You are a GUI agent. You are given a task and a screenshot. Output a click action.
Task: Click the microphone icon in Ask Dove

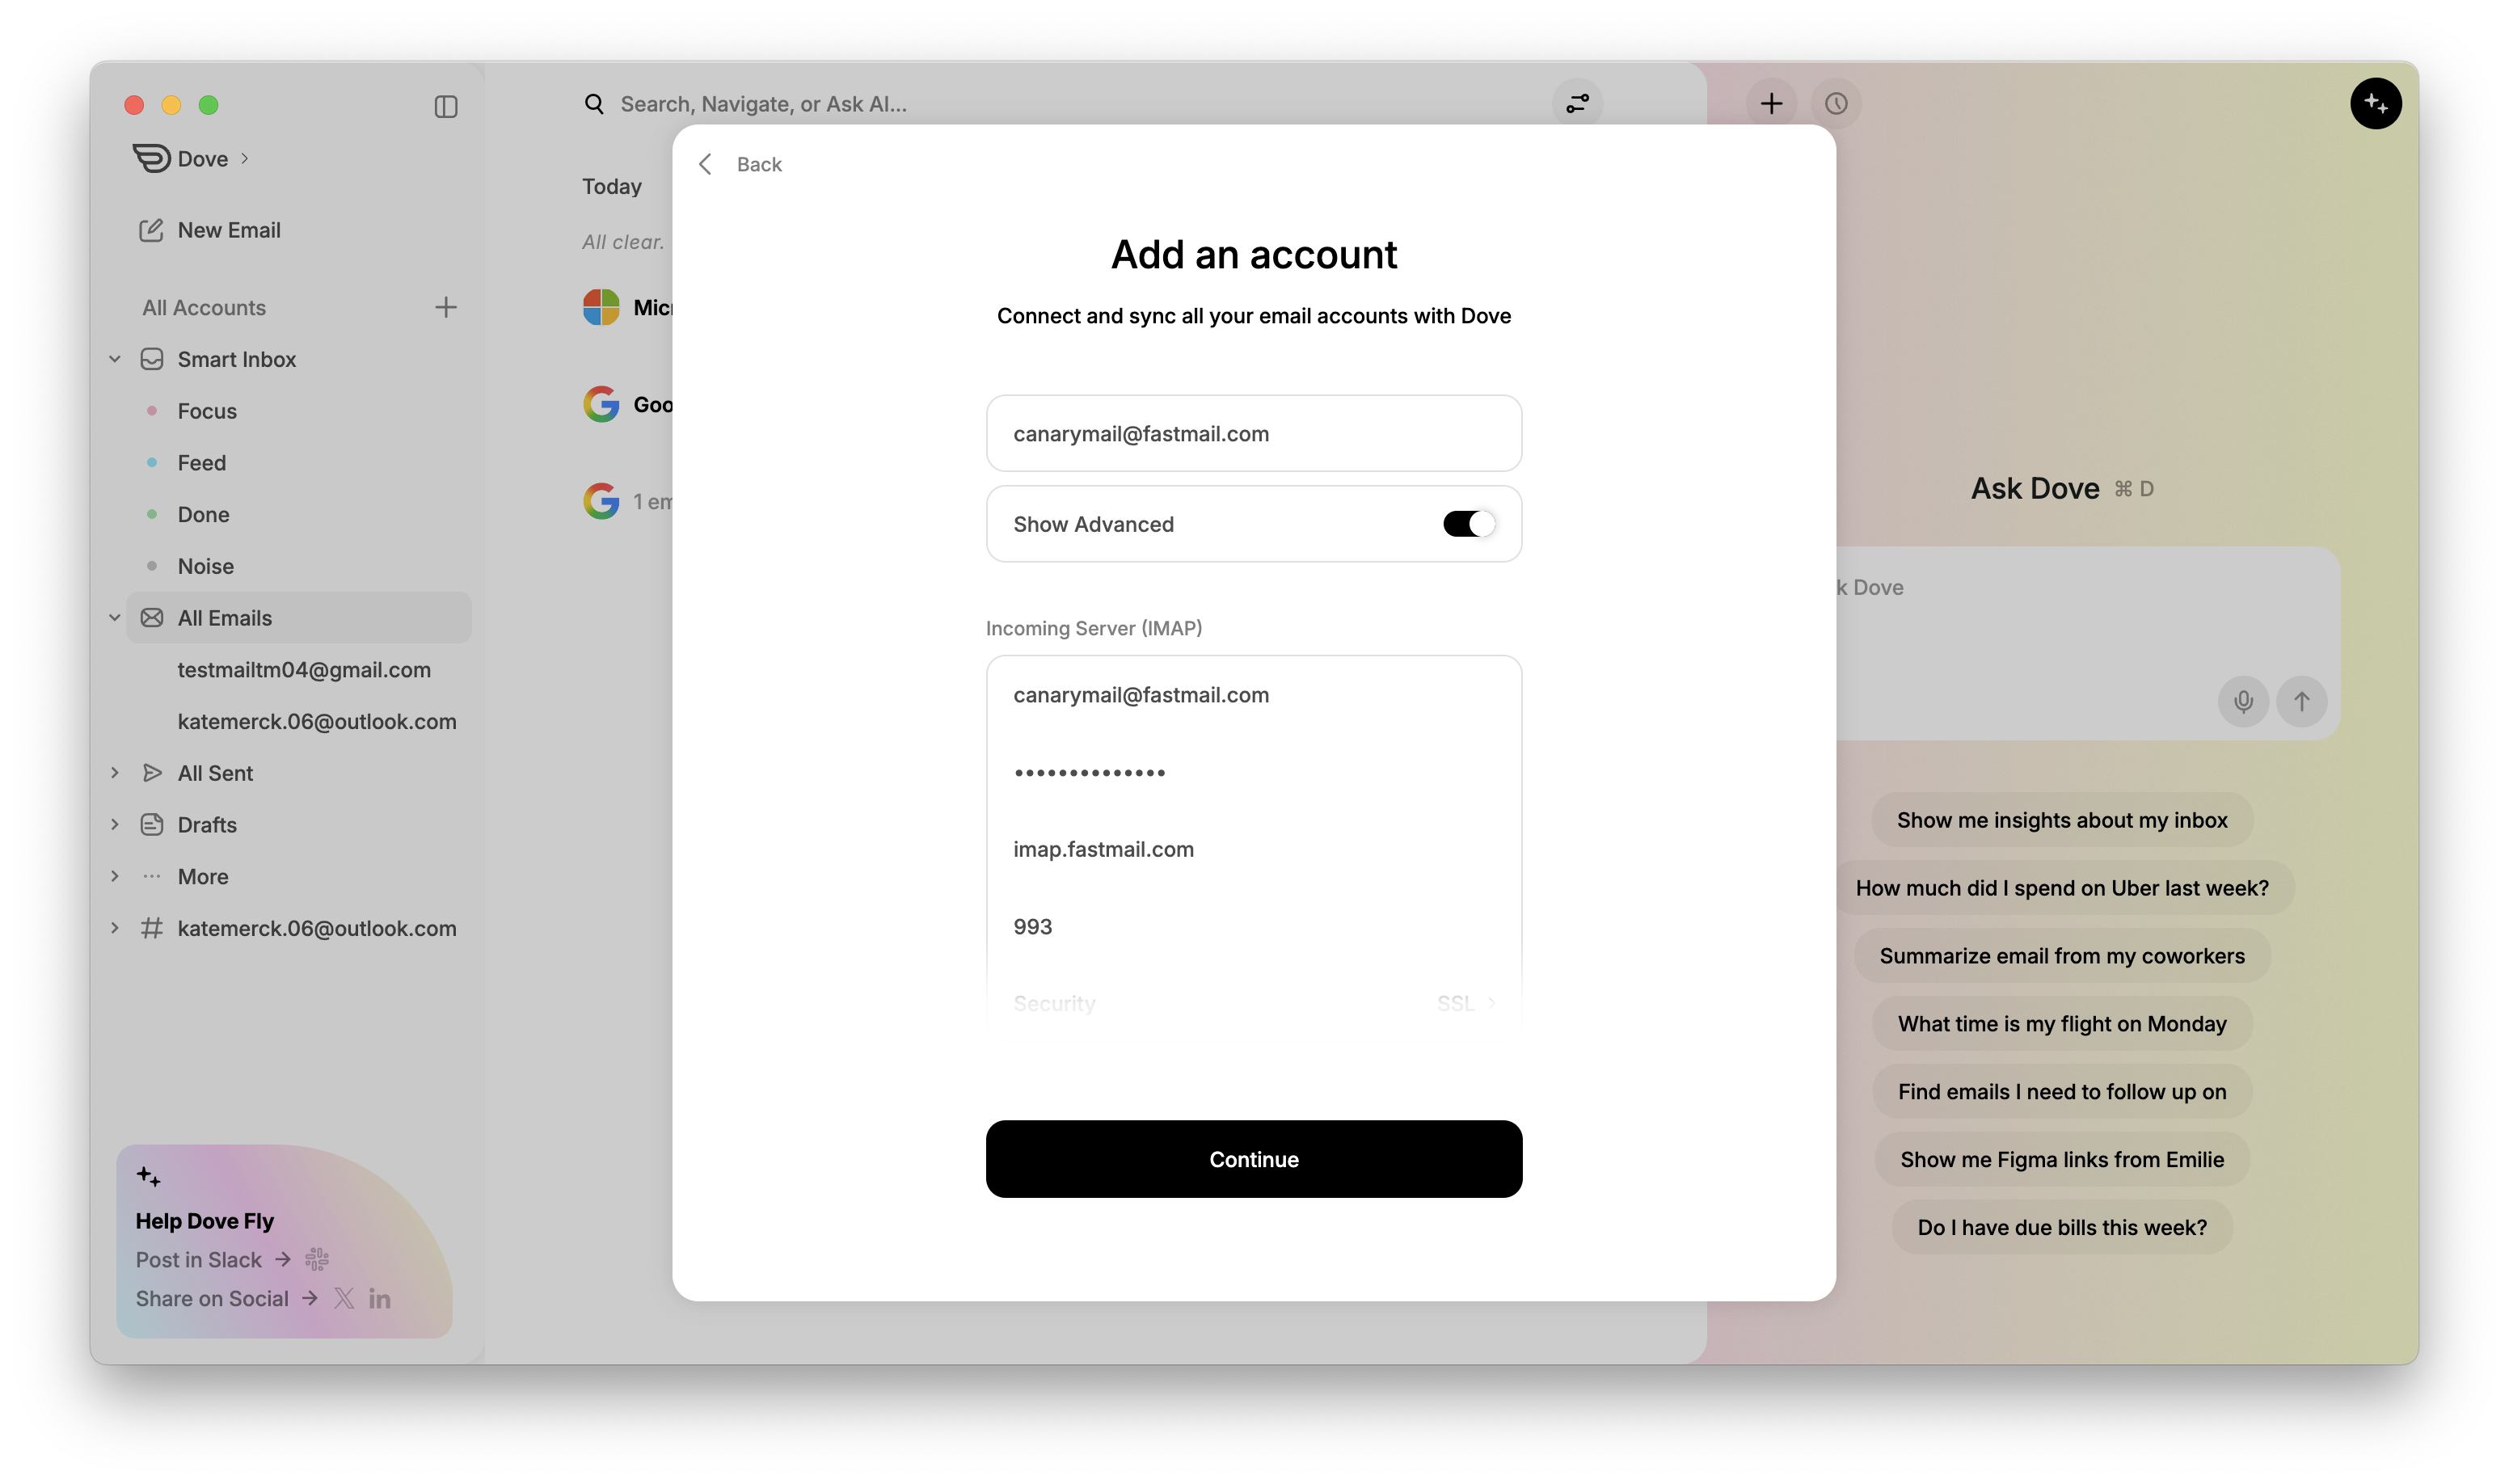[2243, 702]
